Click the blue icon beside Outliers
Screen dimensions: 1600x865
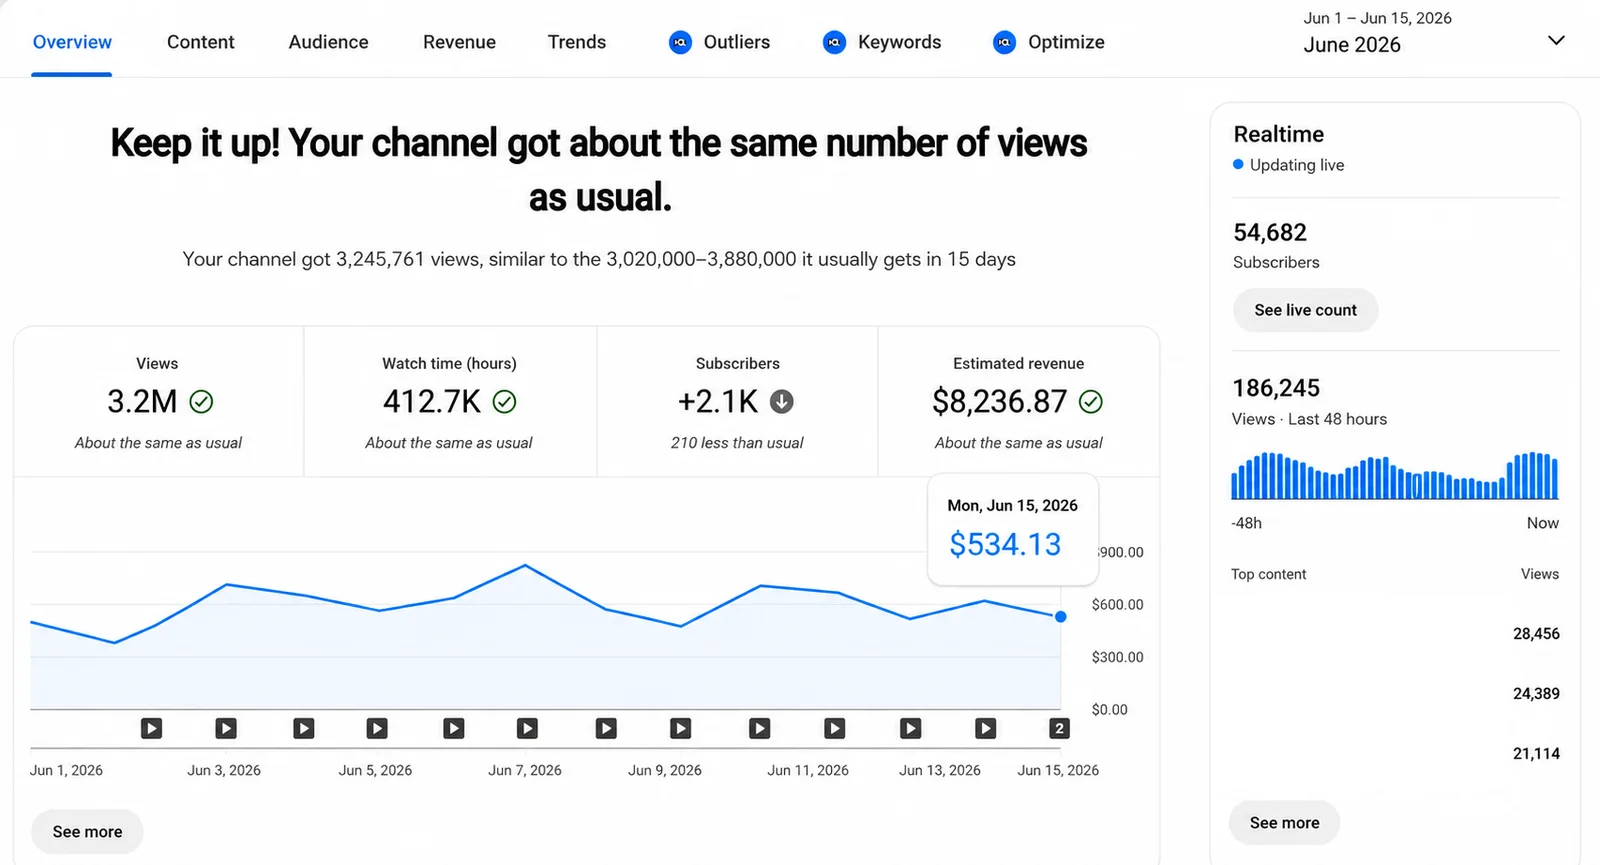680,42
